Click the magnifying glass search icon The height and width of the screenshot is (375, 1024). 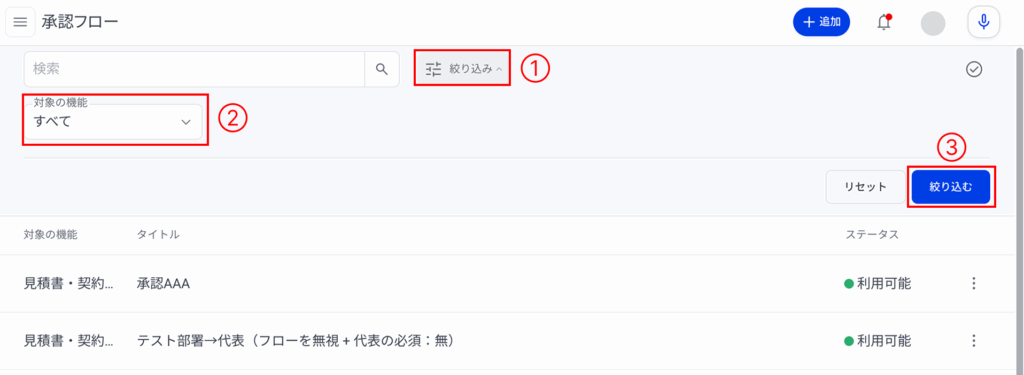point(382,69)
